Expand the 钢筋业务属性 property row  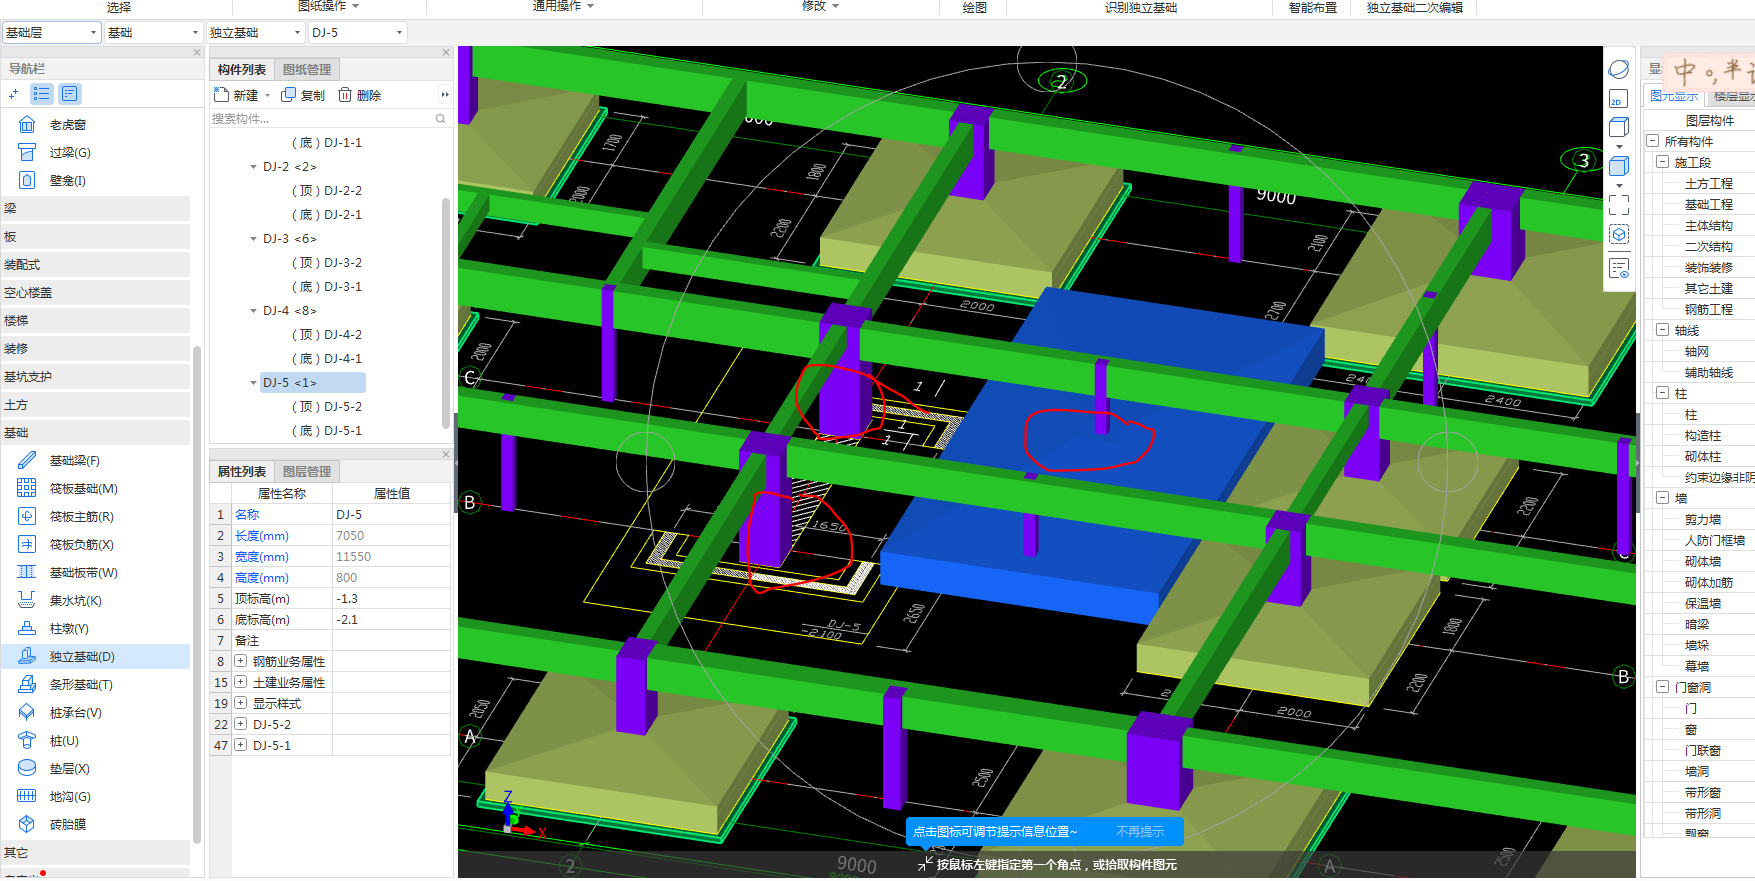pos(241,661)
